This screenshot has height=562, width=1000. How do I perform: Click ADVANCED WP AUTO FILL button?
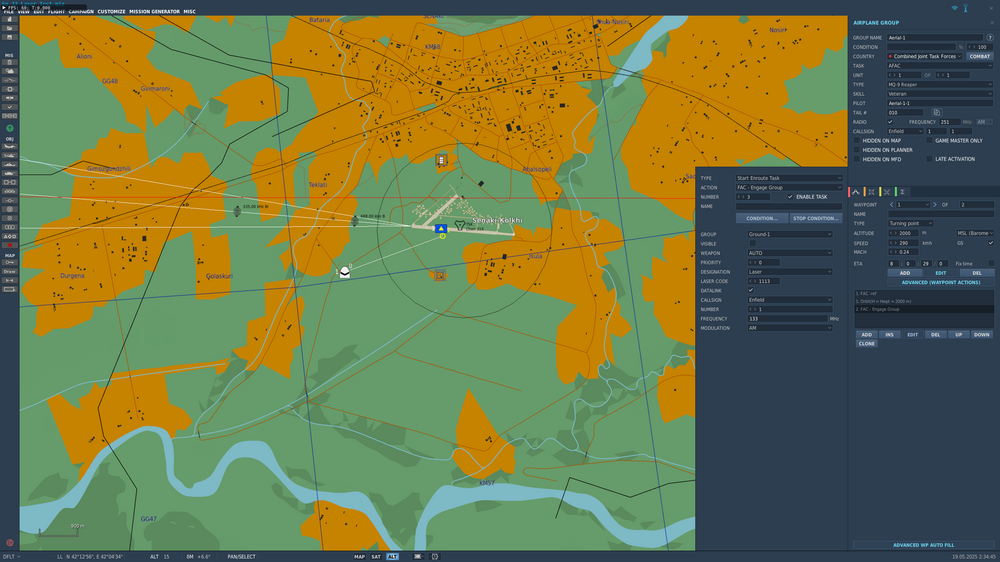pyautogui.click(x=923, y=545)
